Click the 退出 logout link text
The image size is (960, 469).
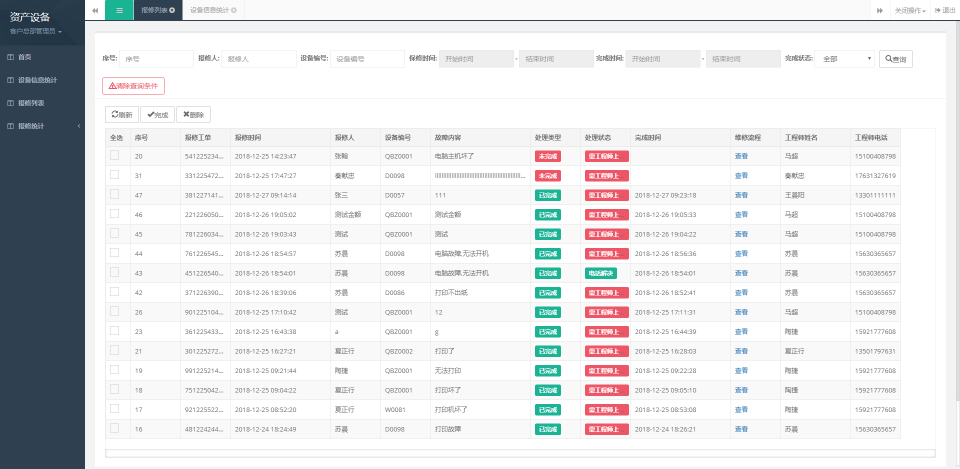coord(948,10)
